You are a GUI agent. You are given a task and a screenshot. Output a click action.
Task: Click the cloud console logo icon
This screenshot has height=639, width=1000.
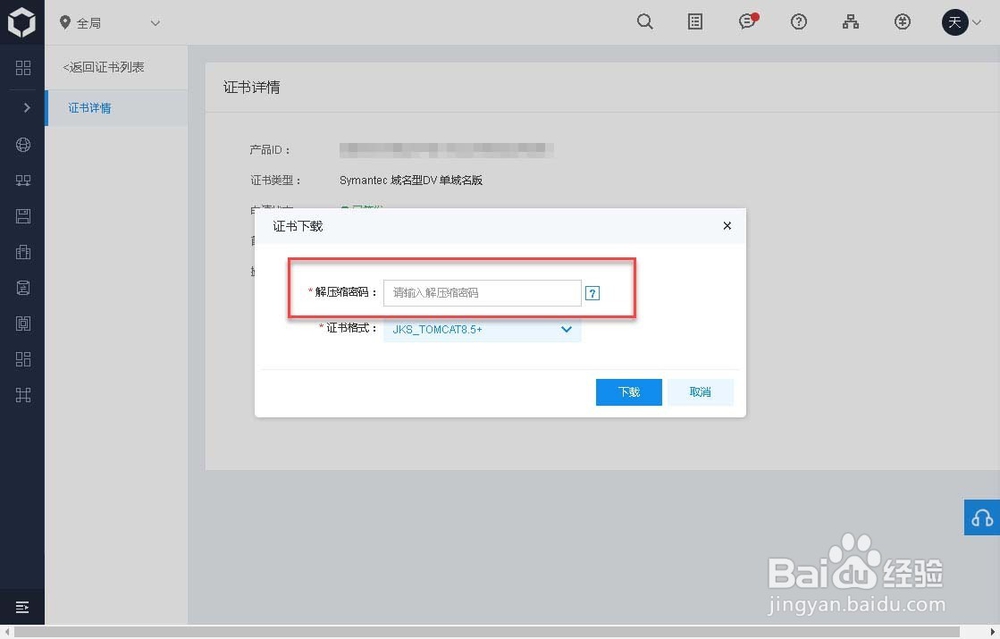coord(22,22)
